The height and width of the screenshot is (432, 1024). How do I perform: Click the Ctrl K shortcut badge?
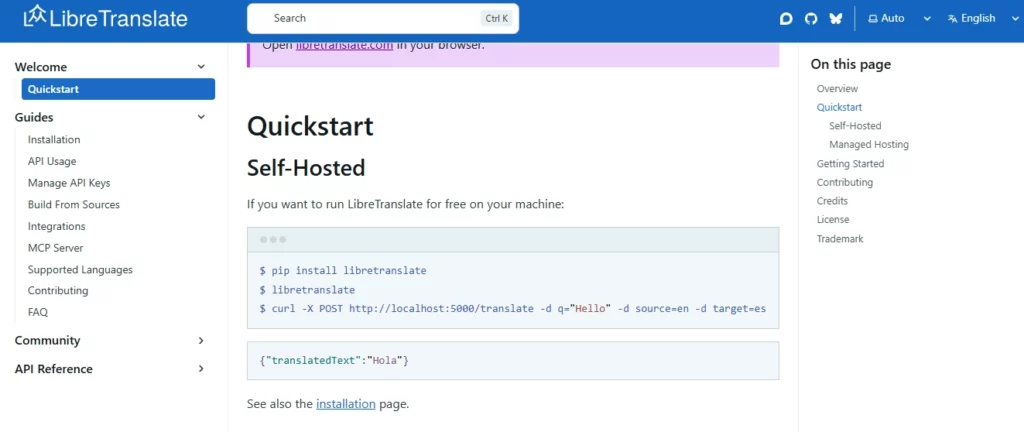coord(496,18)
